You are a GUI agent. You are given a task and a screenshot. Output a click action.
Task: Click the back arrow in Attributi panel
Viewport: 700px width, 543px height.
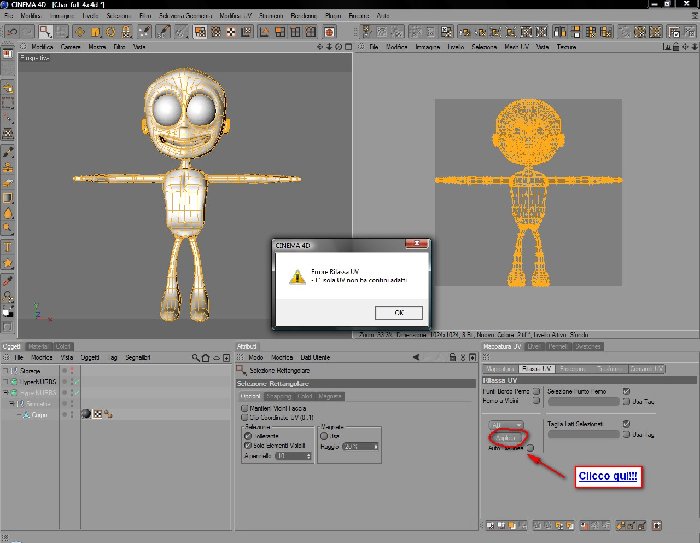pos(416,357)
